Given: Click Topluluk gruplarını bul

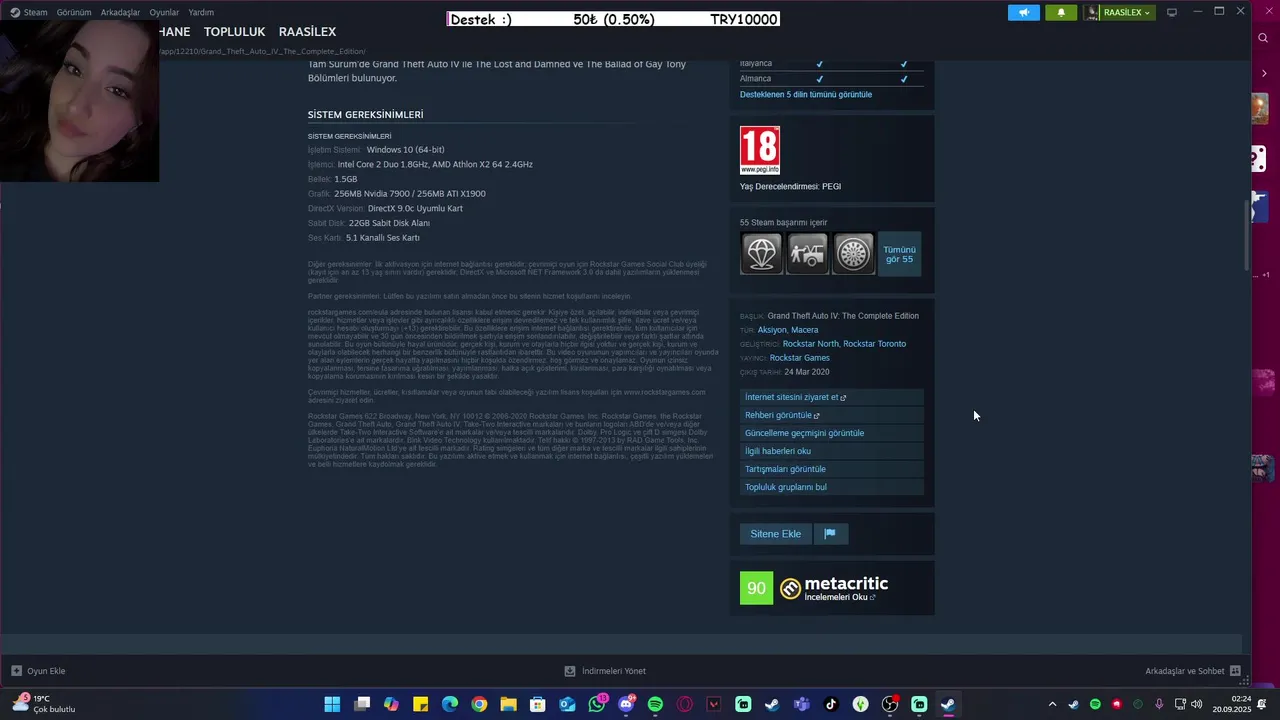Looking at the screenshot, I should [x=831, y=487].
